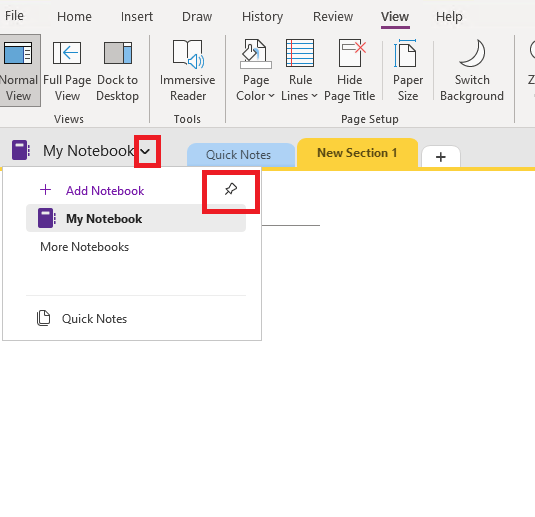The height and width of the screenshot is (517, 535).
Task: Select My Notebook in the notebook list
Action: 136,218
